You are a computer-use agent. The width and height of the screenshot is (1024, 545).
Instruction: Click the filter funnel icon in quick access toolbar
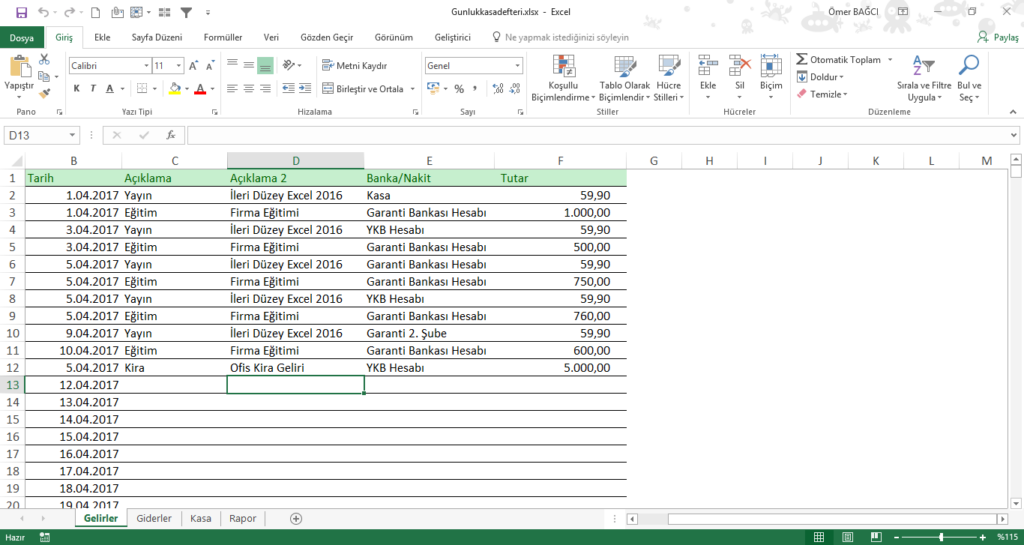(x=186, y=13)
